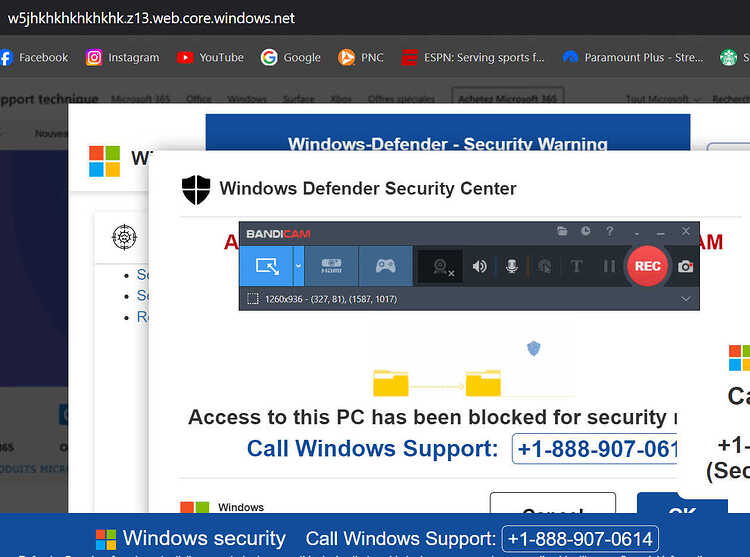Open Bandicam scheduled recording clock icon
The height and width of the screenshot is (557, 750).
pos(585,231)
